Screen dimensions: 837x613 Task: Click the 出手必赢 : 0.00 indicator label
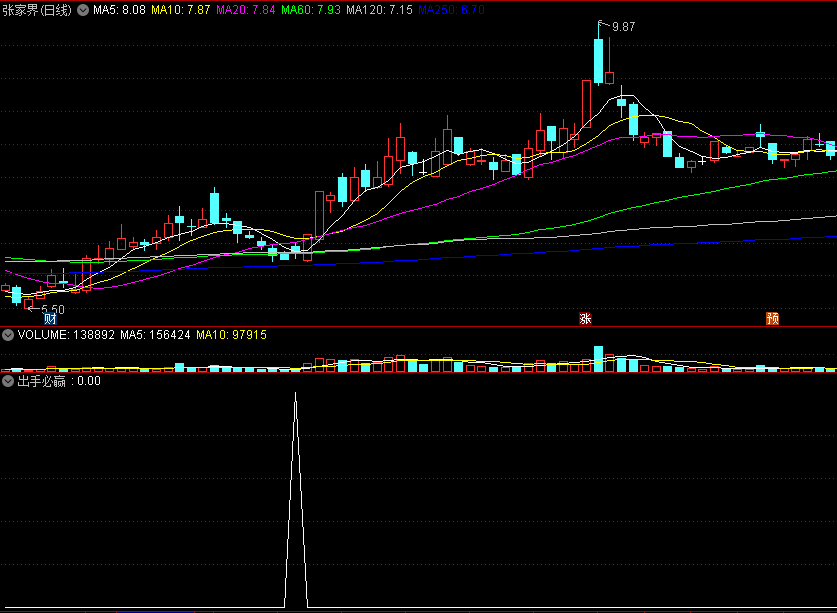pyautogui.click(x=59, y=381)
